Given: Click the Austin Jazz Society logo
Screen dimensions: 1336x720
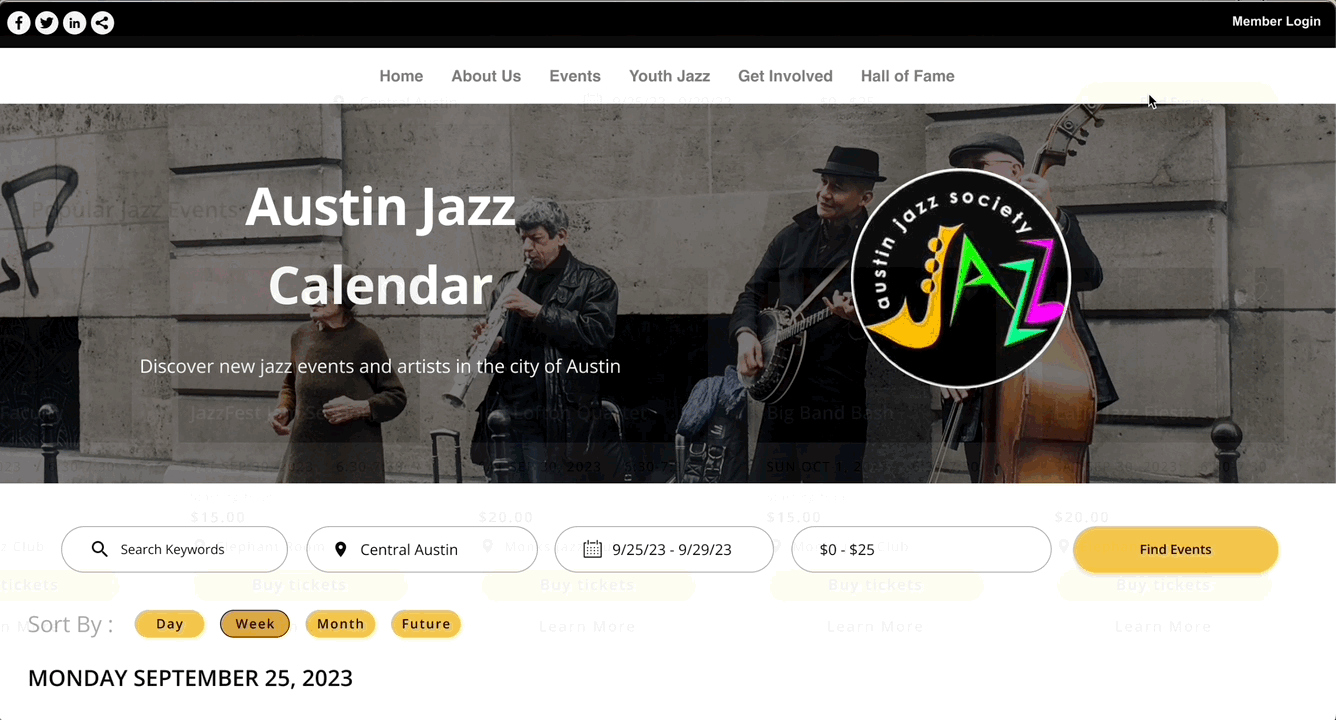Looking at the screenshot, I should [x=961, y=279].
